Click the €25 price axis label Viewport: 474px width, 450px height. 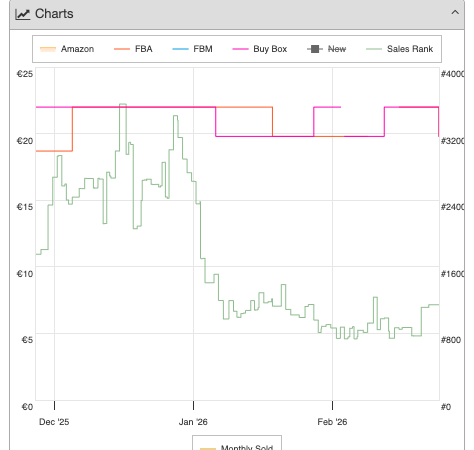25,74
